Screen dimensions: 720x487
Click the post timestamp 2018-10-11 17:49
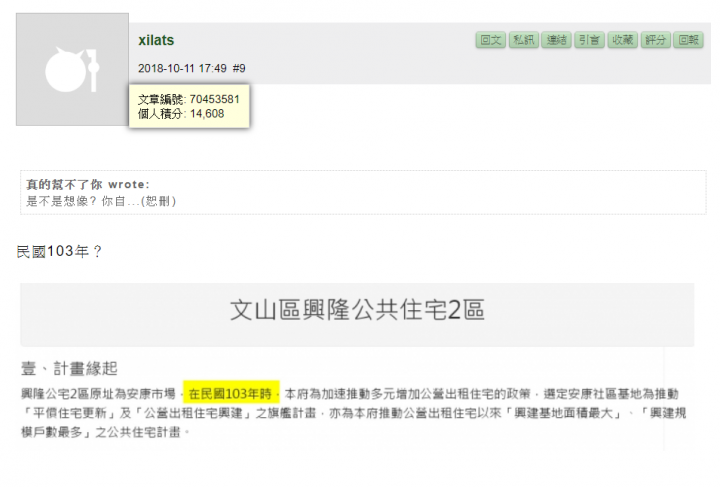pyautogui.click(x=182, y=68)
